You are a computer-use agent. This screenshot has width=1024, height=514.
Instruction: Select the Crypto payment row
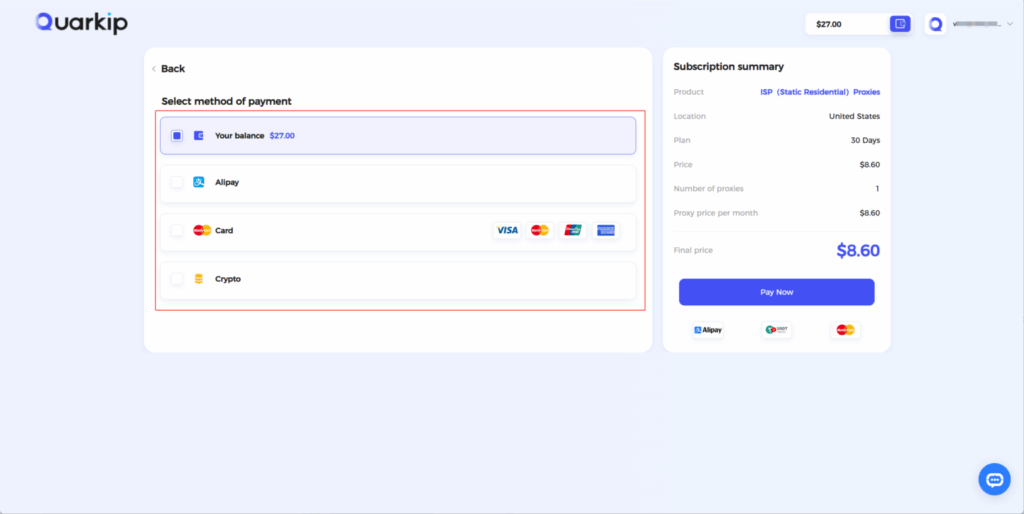[x=398, y=281]
